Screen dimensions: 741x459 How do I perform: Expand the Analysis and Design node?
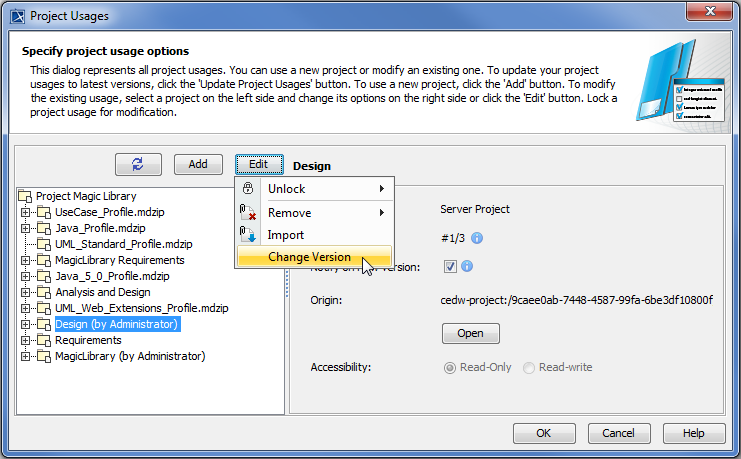[26, 292]
